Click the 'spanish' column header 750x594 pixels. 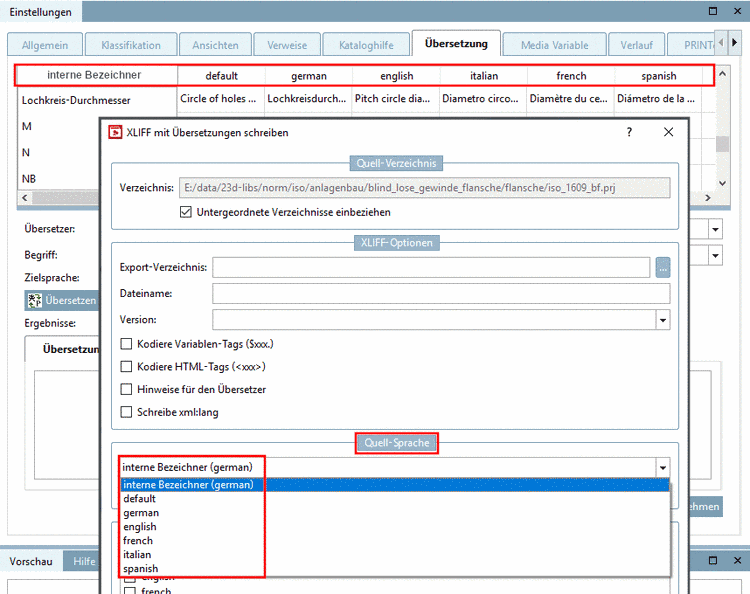(659, 76)
